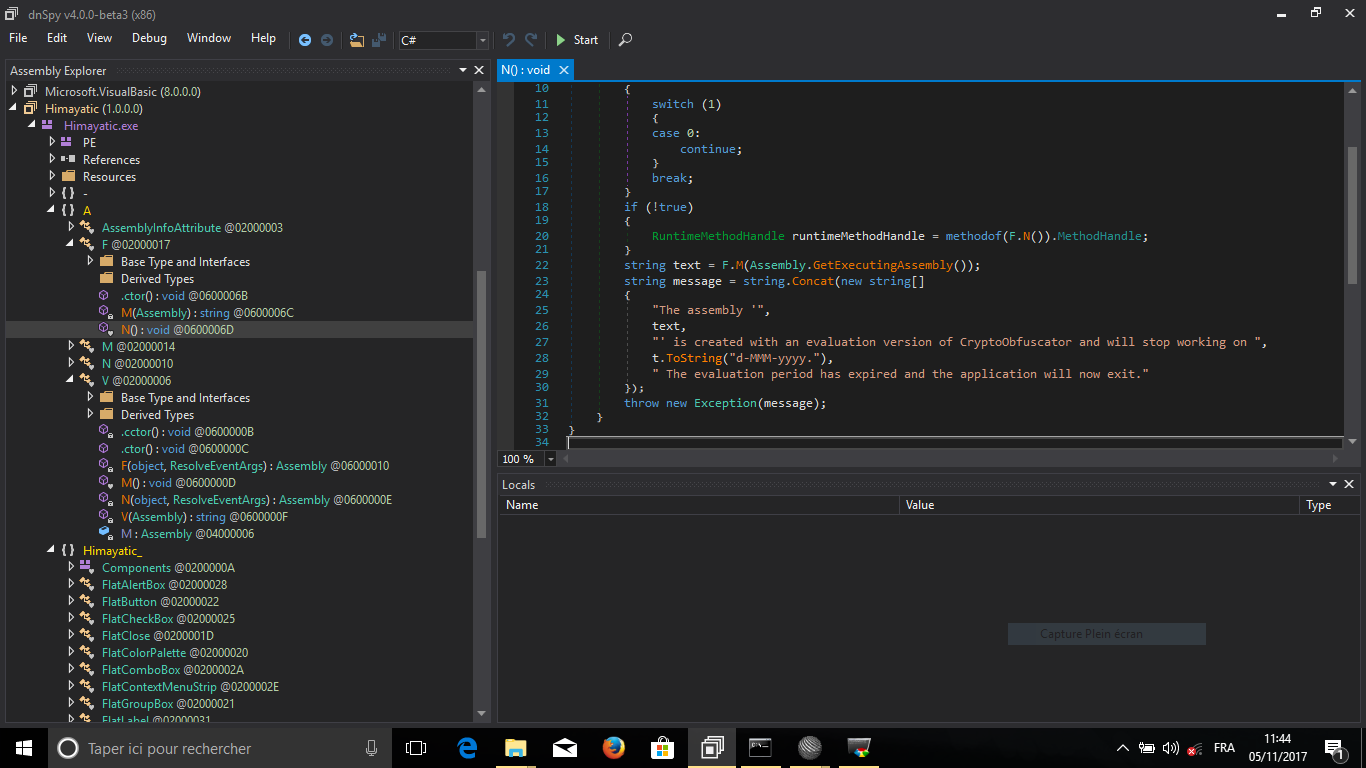Image resolution: width=1366 pixels, height=768 pixels.
Task: Open Task View from the taskbar
Action: tap(416, 748)
